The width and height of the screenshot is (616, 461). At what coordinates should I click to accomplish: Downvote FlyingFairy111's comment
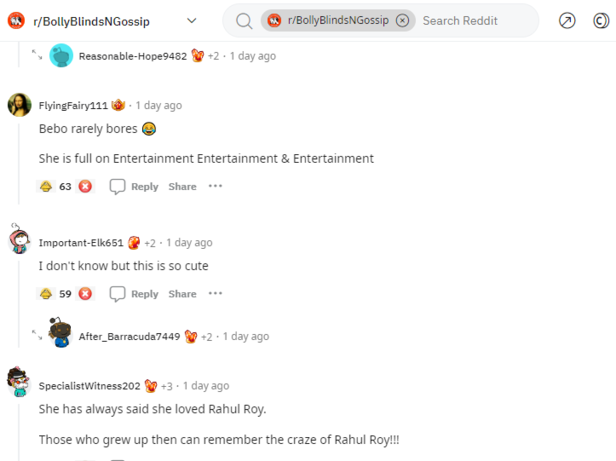[x=85, y=186]
